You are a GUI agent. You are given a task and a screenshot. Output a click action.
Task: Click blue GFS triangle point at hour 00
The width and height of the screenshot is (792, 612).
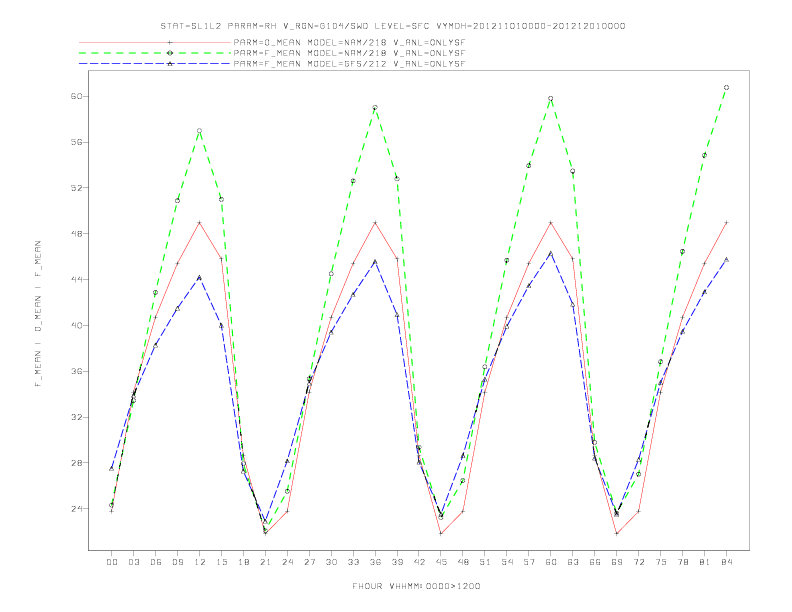tap(112, 469)
